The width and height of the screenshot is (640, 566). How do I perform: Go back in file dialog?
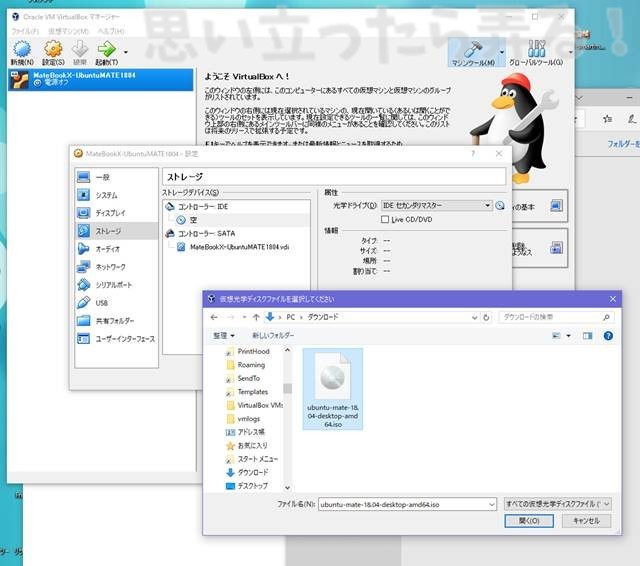click(214, 317)
